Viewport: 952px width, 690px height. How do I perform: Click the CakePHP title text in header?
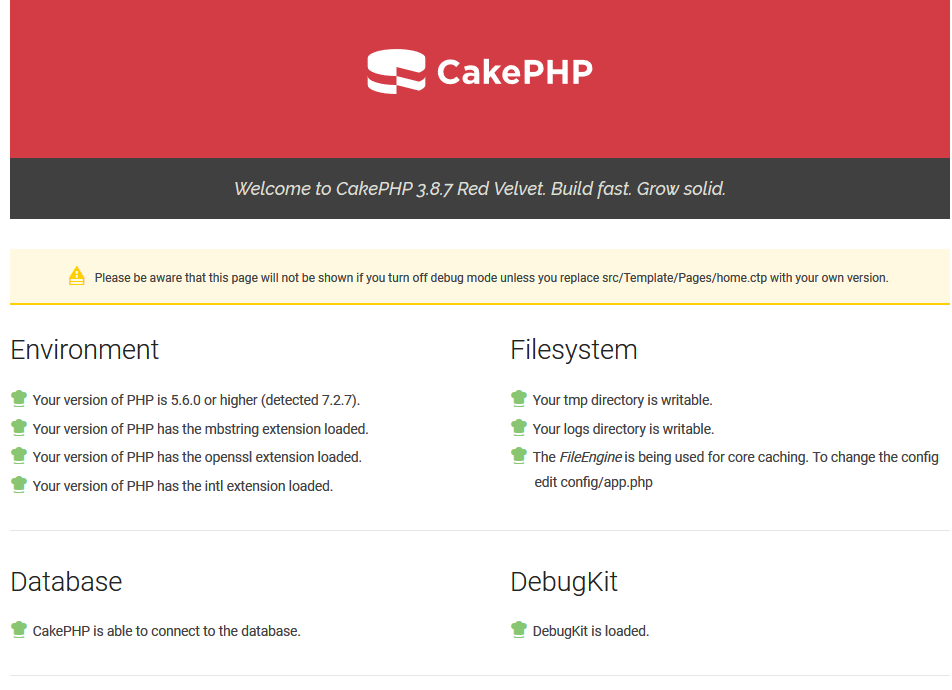pyautogui.click(x=515, y=72)
